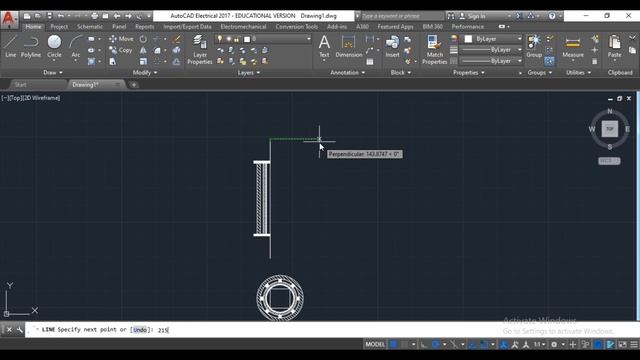Click the Move tool

click(x=121, y=39)
